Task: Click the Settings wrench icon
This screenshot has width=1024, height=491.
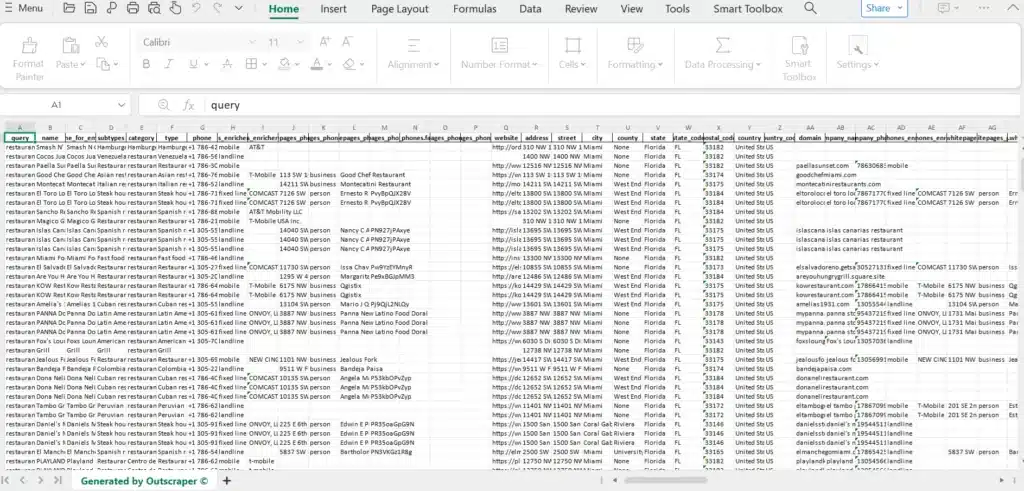Action: point(857,45)
